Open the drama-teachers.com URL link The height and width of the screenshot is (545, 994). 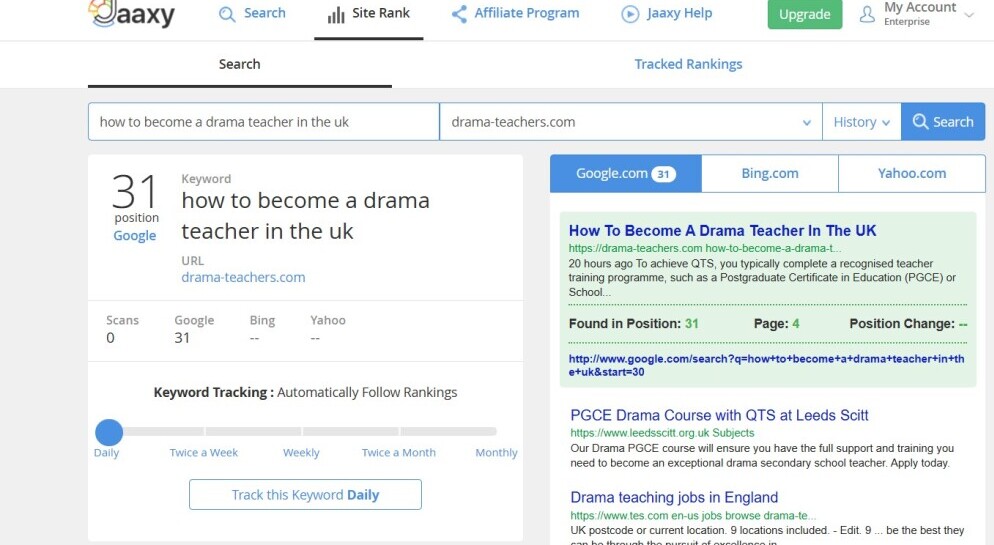tap(243, 278)
